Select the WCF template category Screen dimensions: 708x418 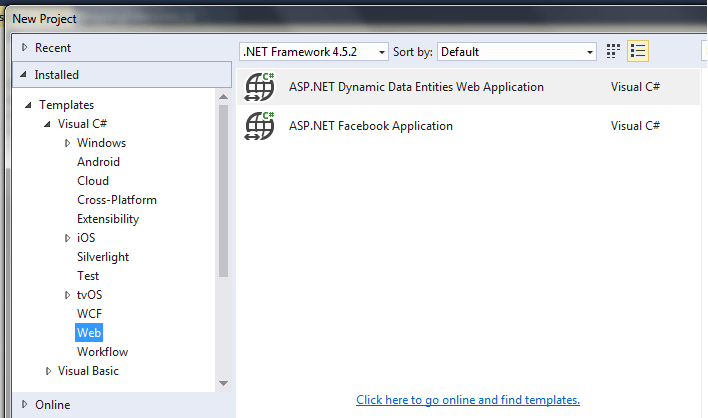[89, 314]
